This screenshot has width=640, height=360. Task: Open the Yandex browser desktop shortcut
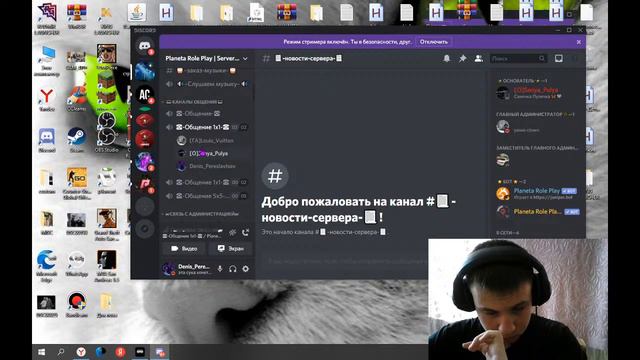tap(47, 99)
